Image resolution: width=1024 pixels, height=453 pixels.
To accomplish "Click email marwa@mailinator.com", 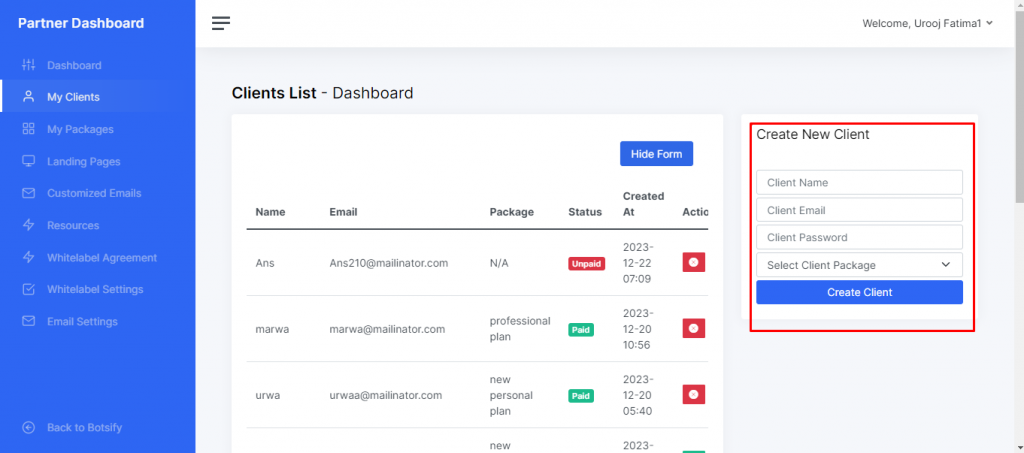I will coord(387,329).
